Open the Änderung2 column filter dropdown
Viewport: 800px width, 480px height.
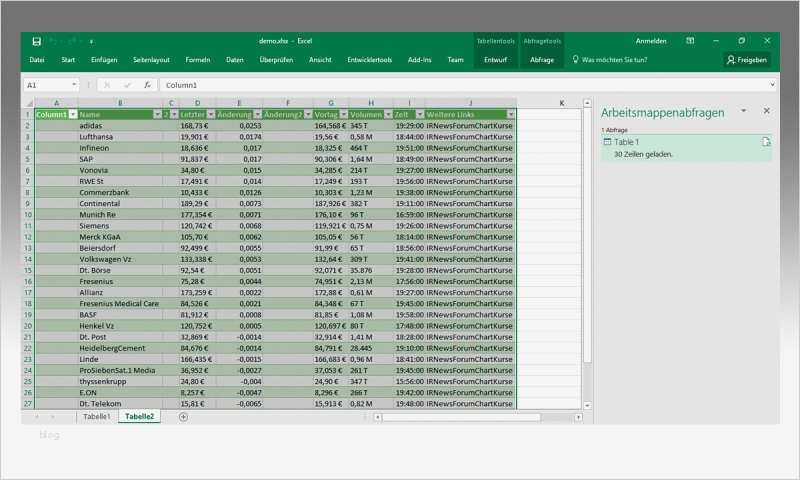click(308, 114)
